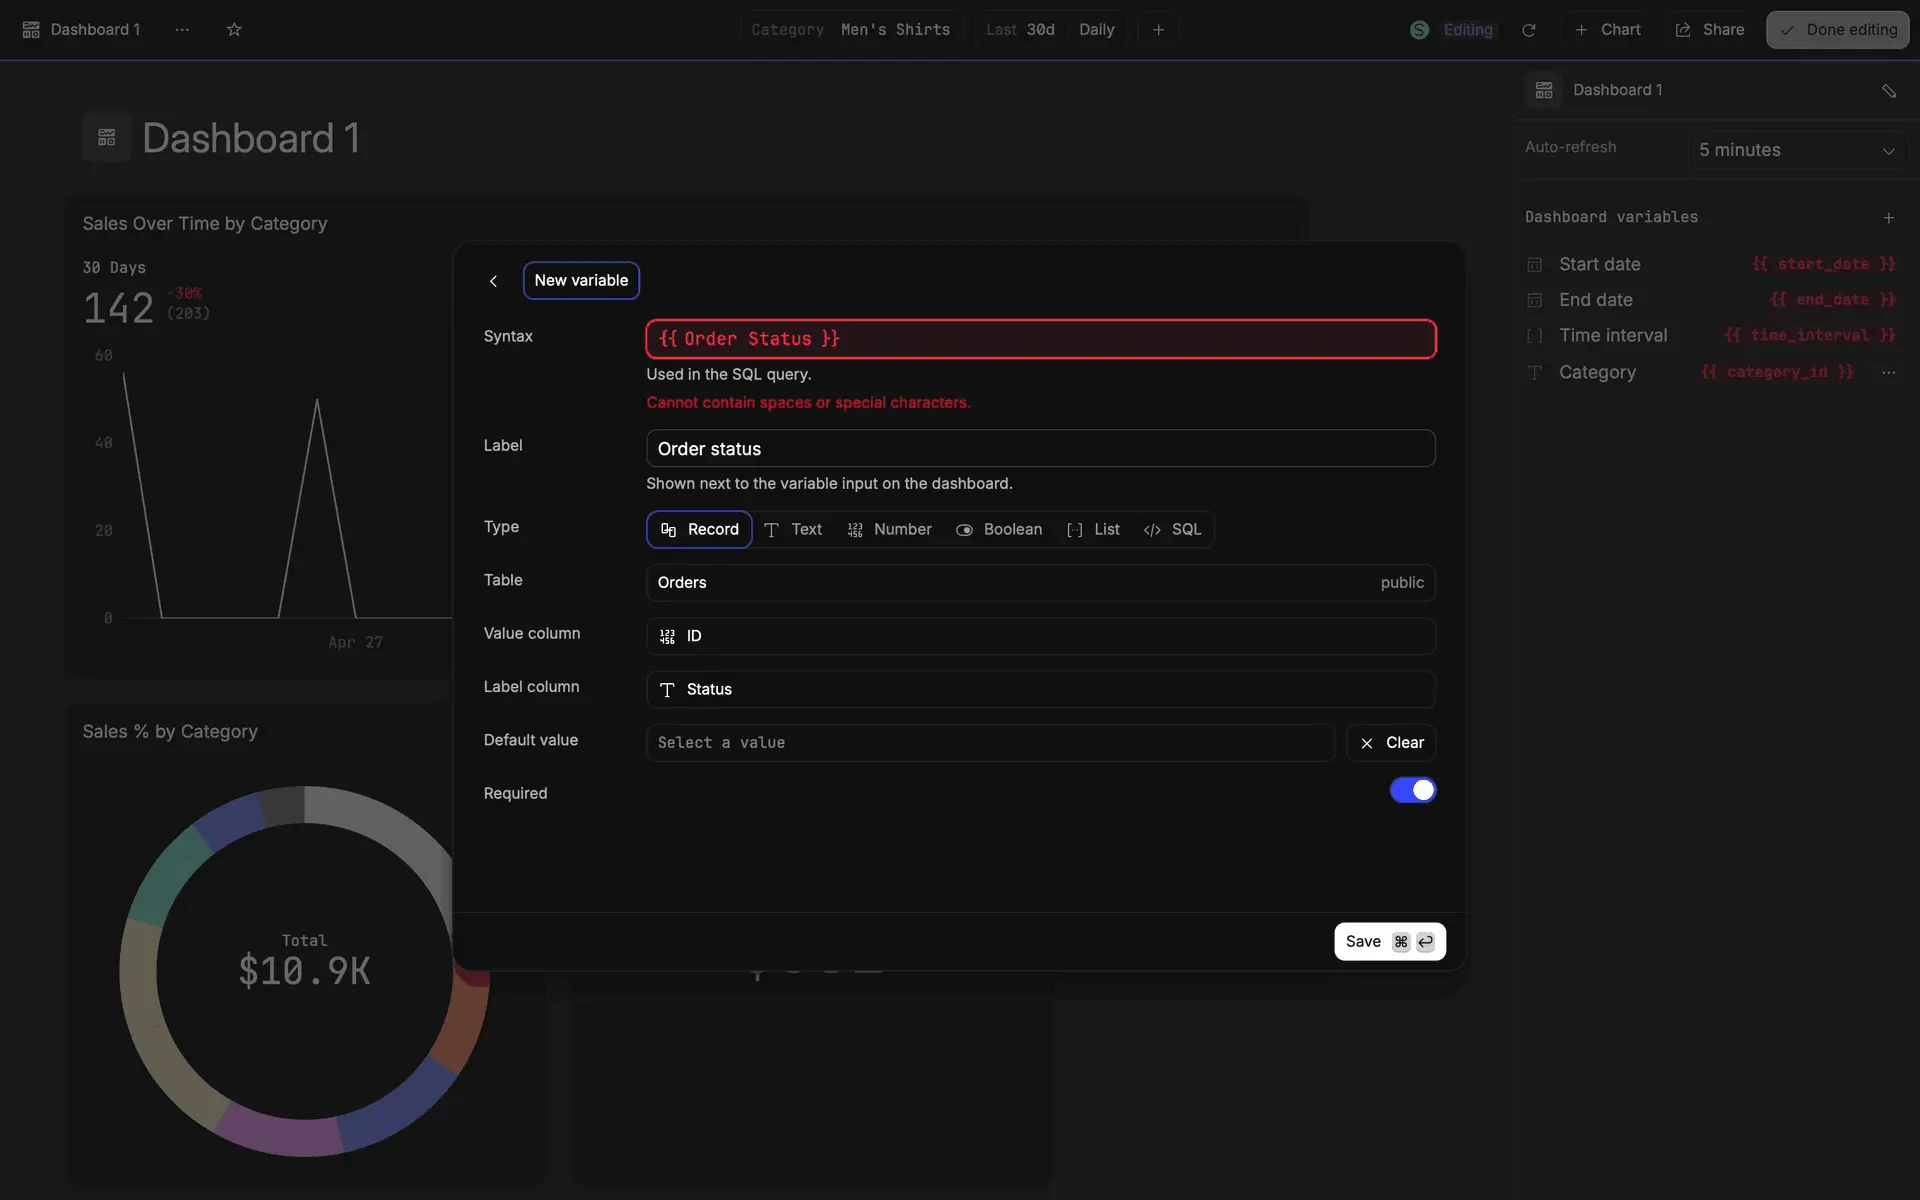This screenshot has height=1200, width=1920.
Task: Click the Syntax input field
Action: tap(1040, 339)
